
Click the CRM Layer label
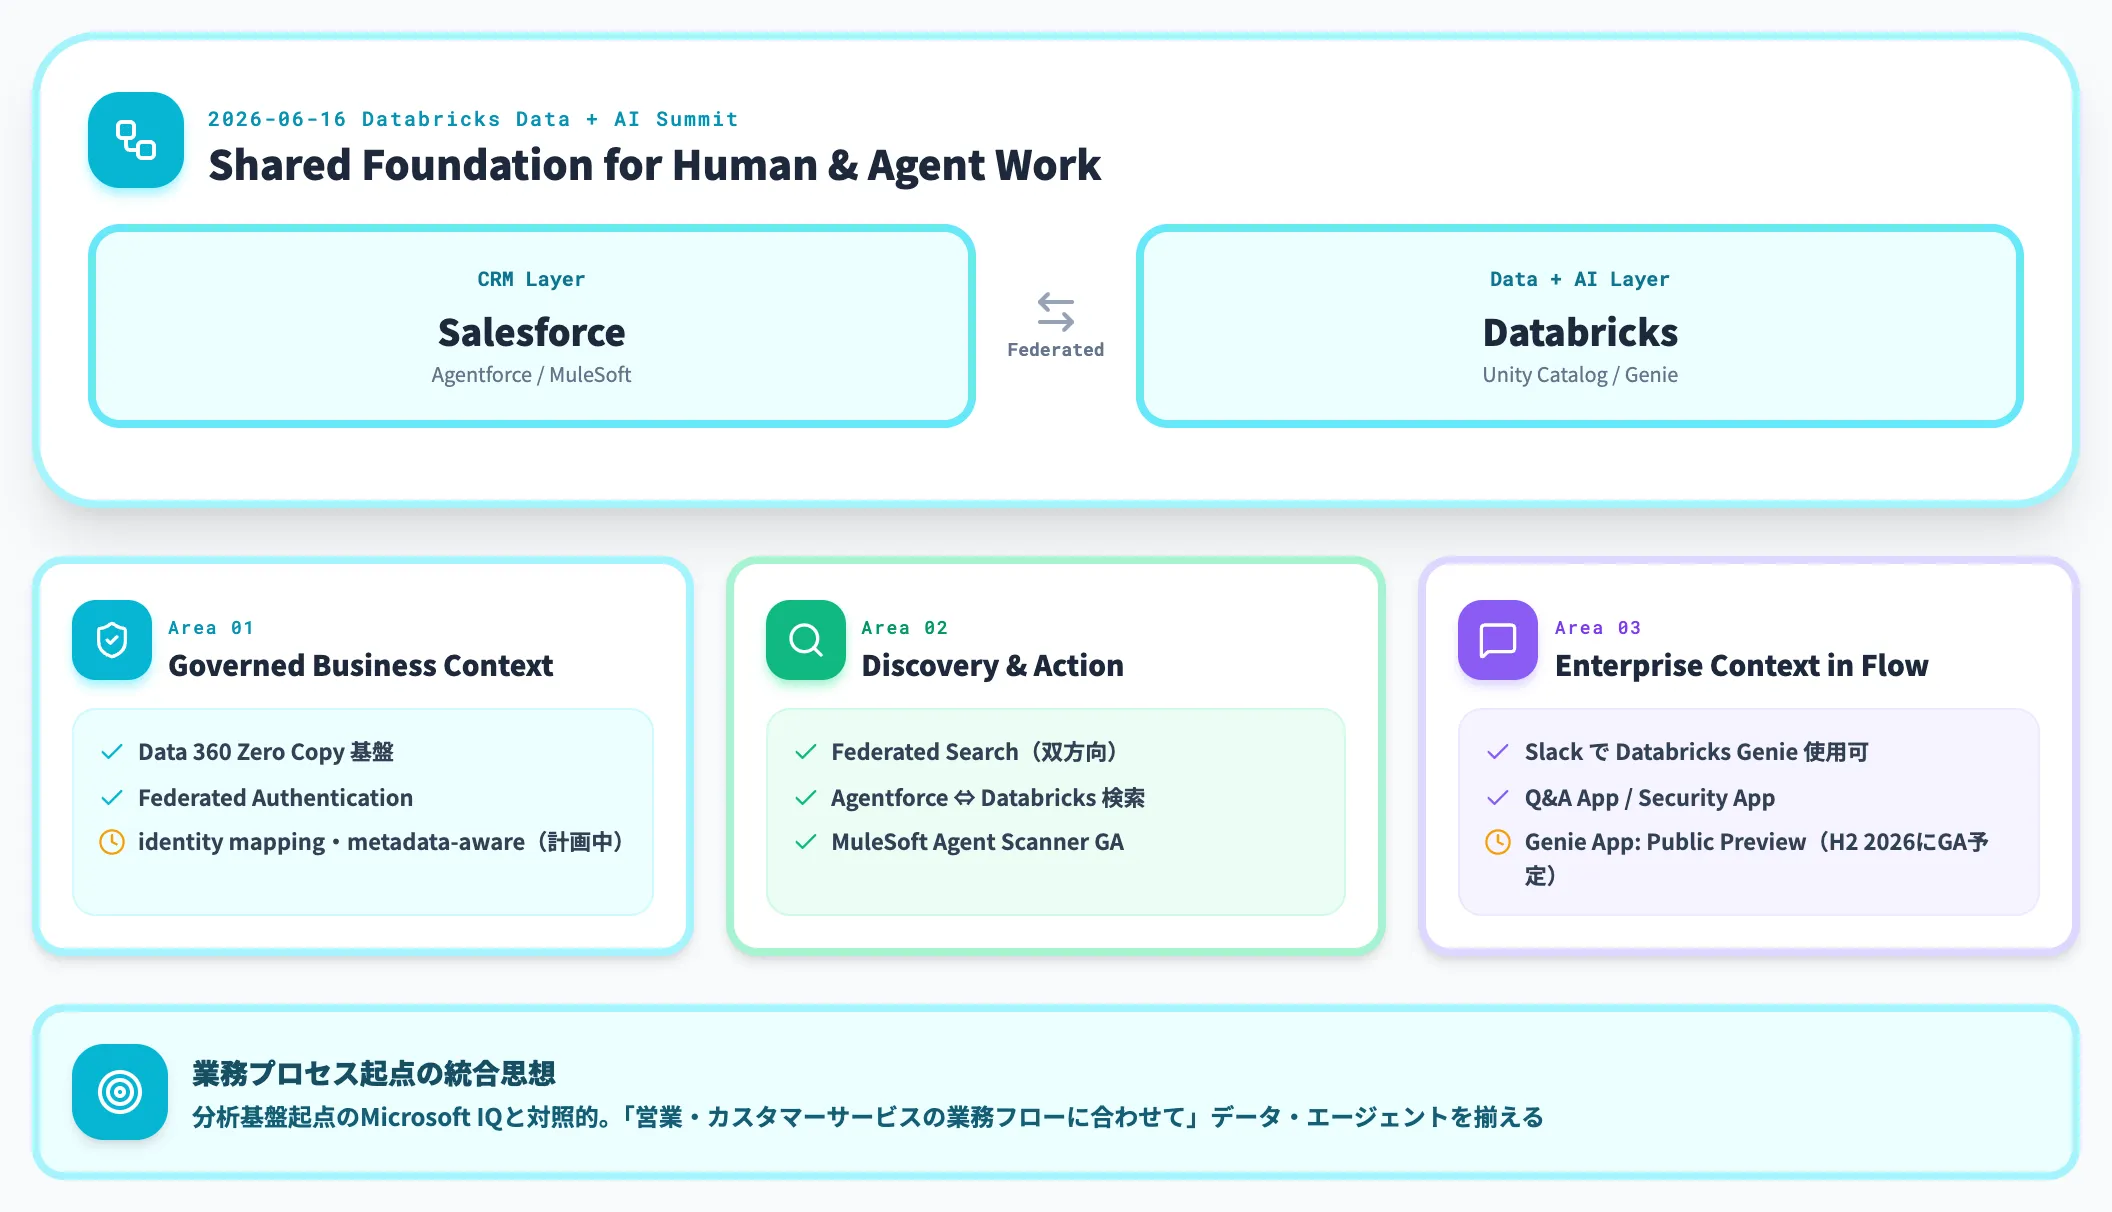coord(531,279)
